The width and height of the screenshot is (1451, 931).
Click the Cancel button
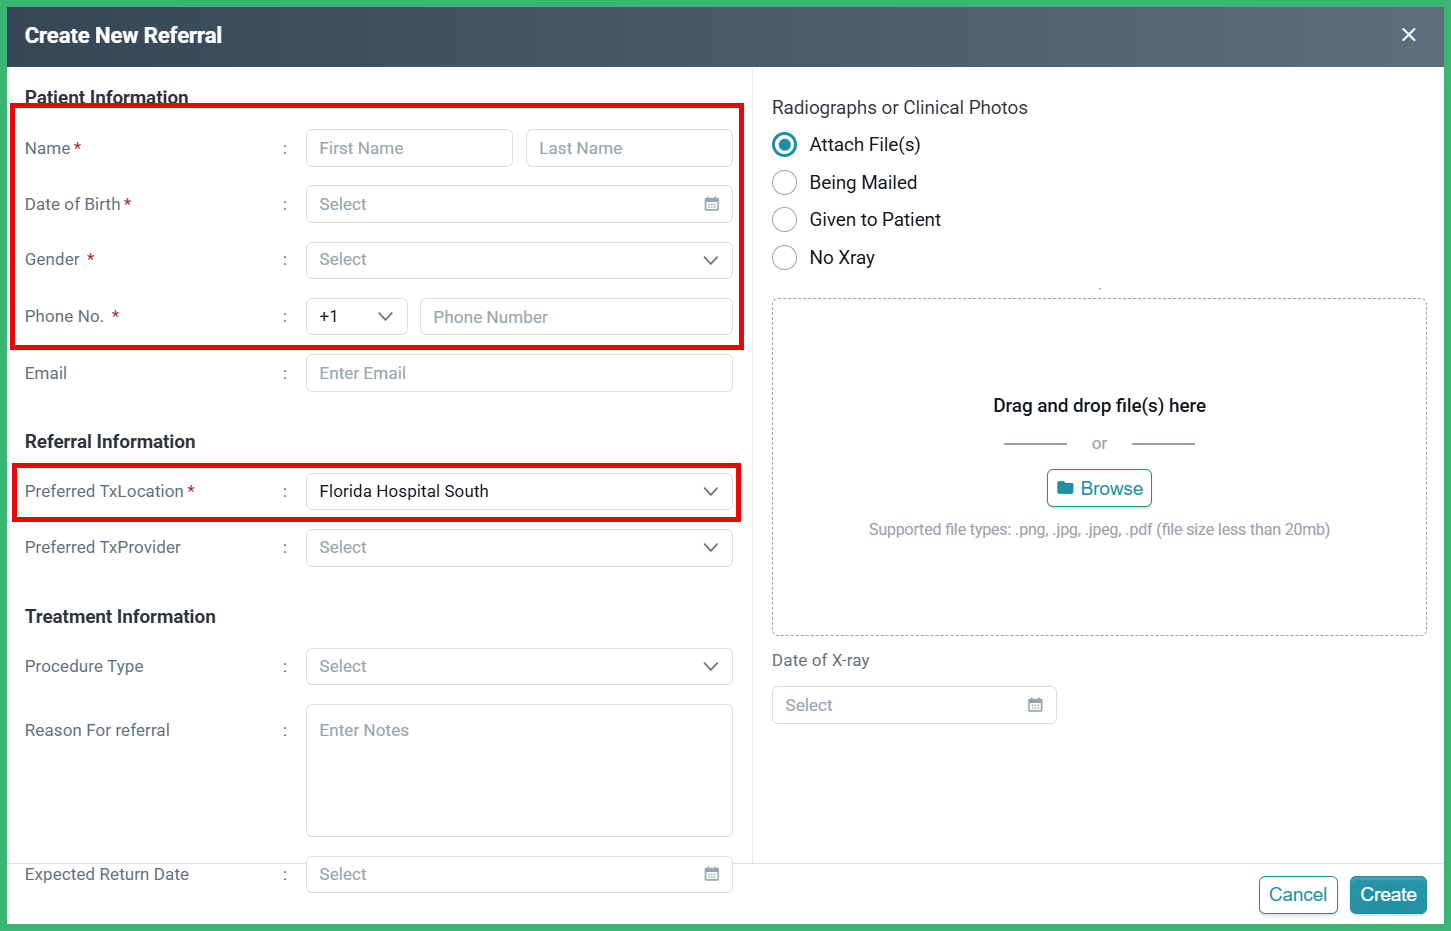[1298, 895]
